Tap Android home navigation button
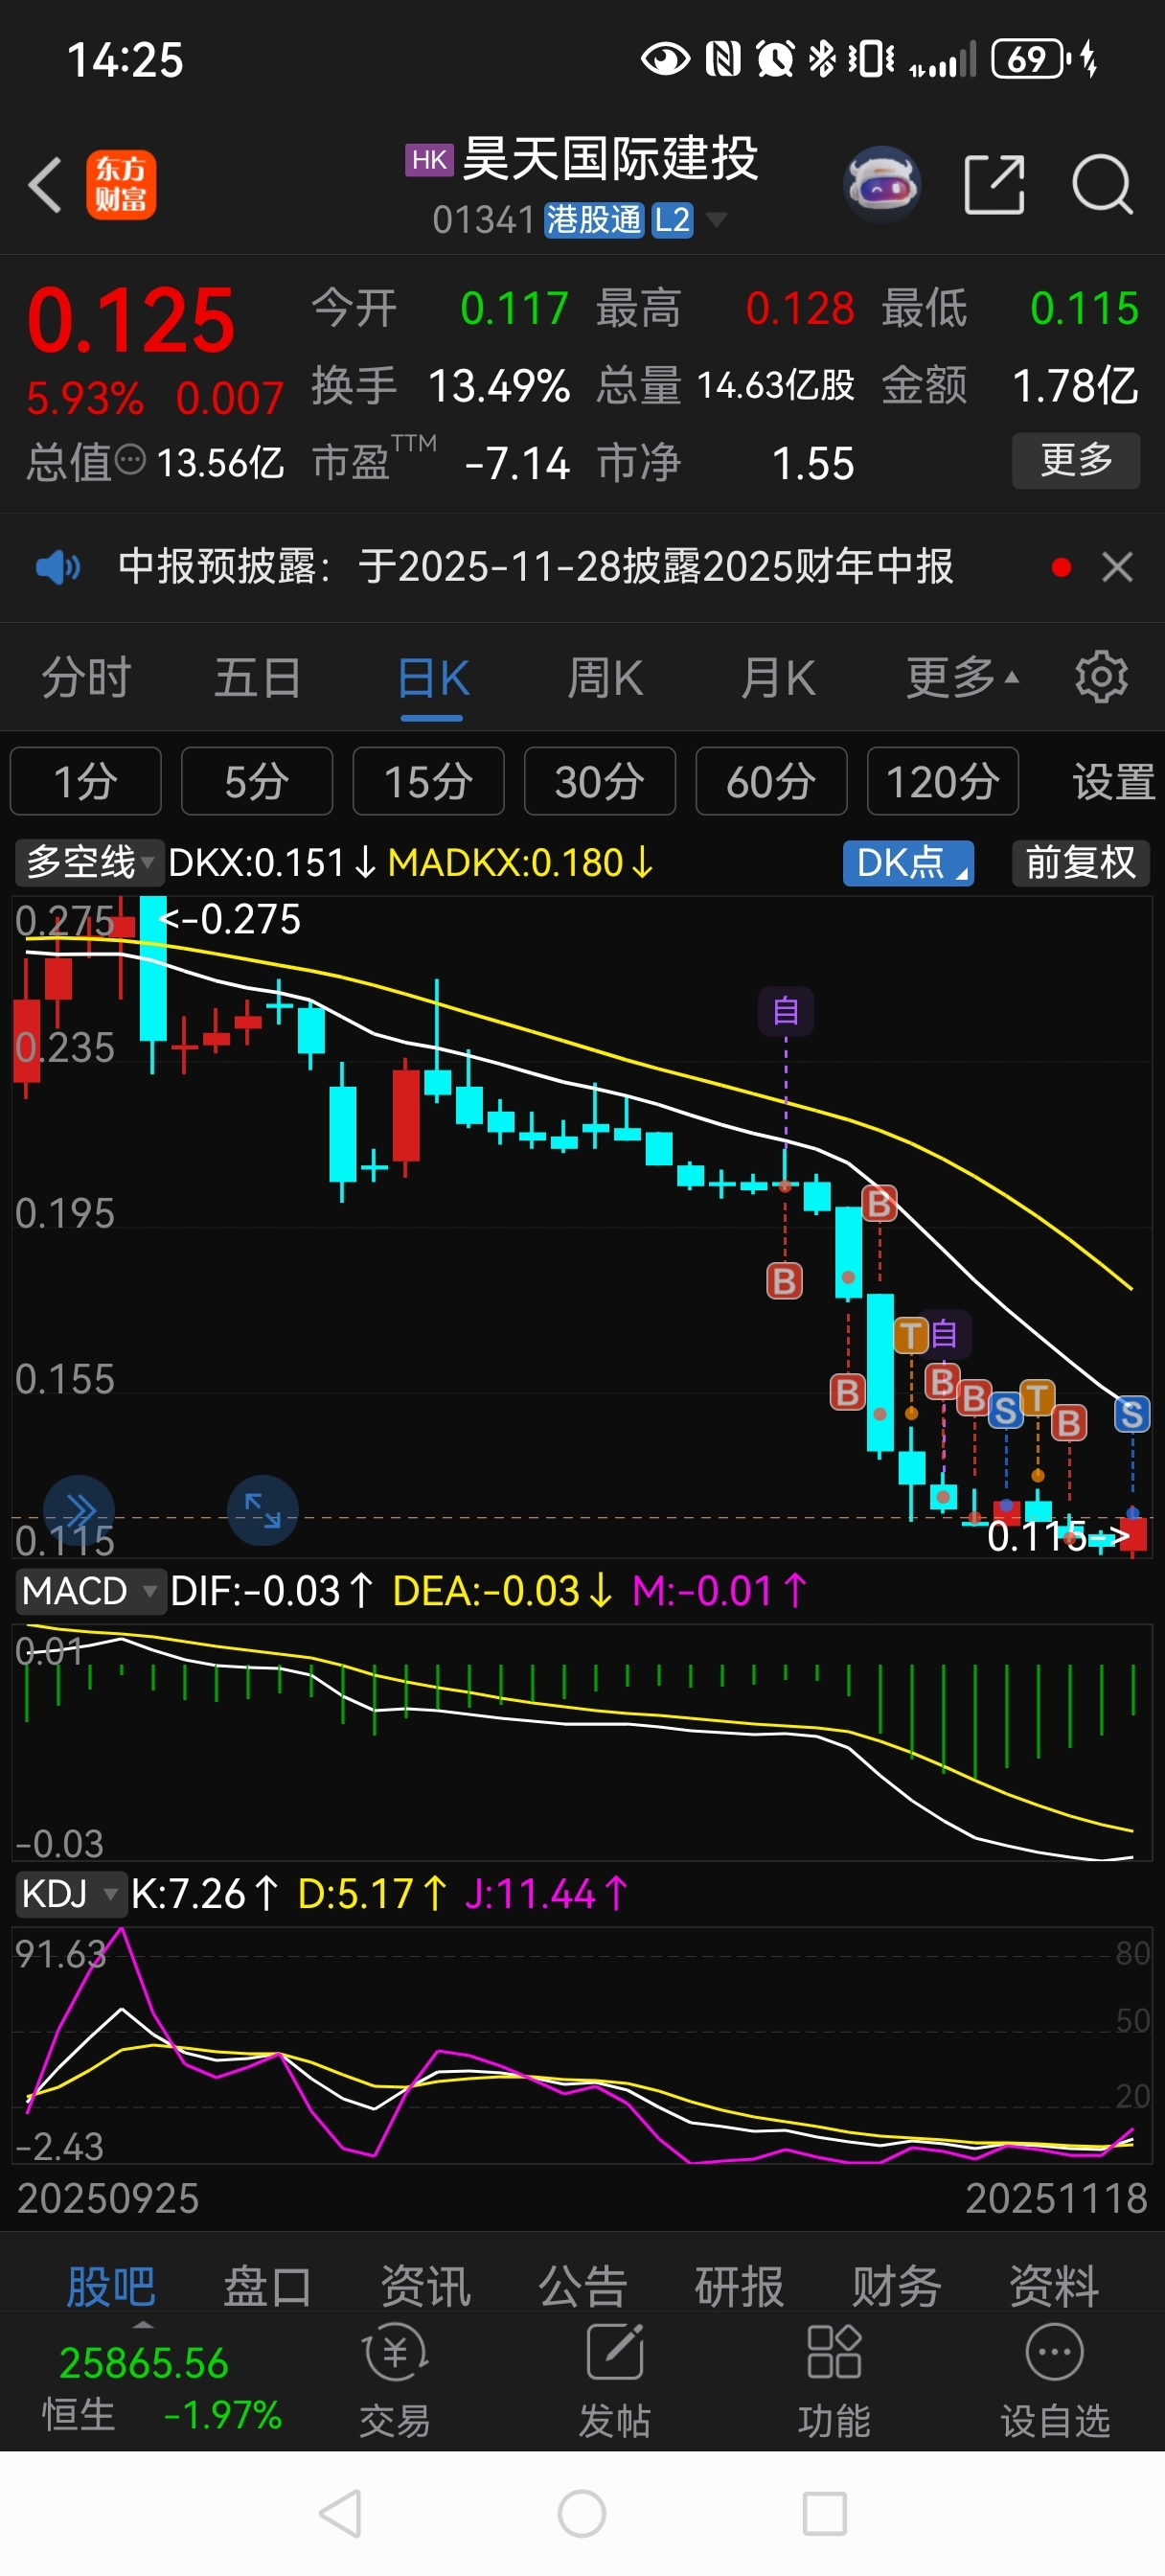Image resolution: width=1165 pixels, height=2576 pixels. (x=582, y=2513)
